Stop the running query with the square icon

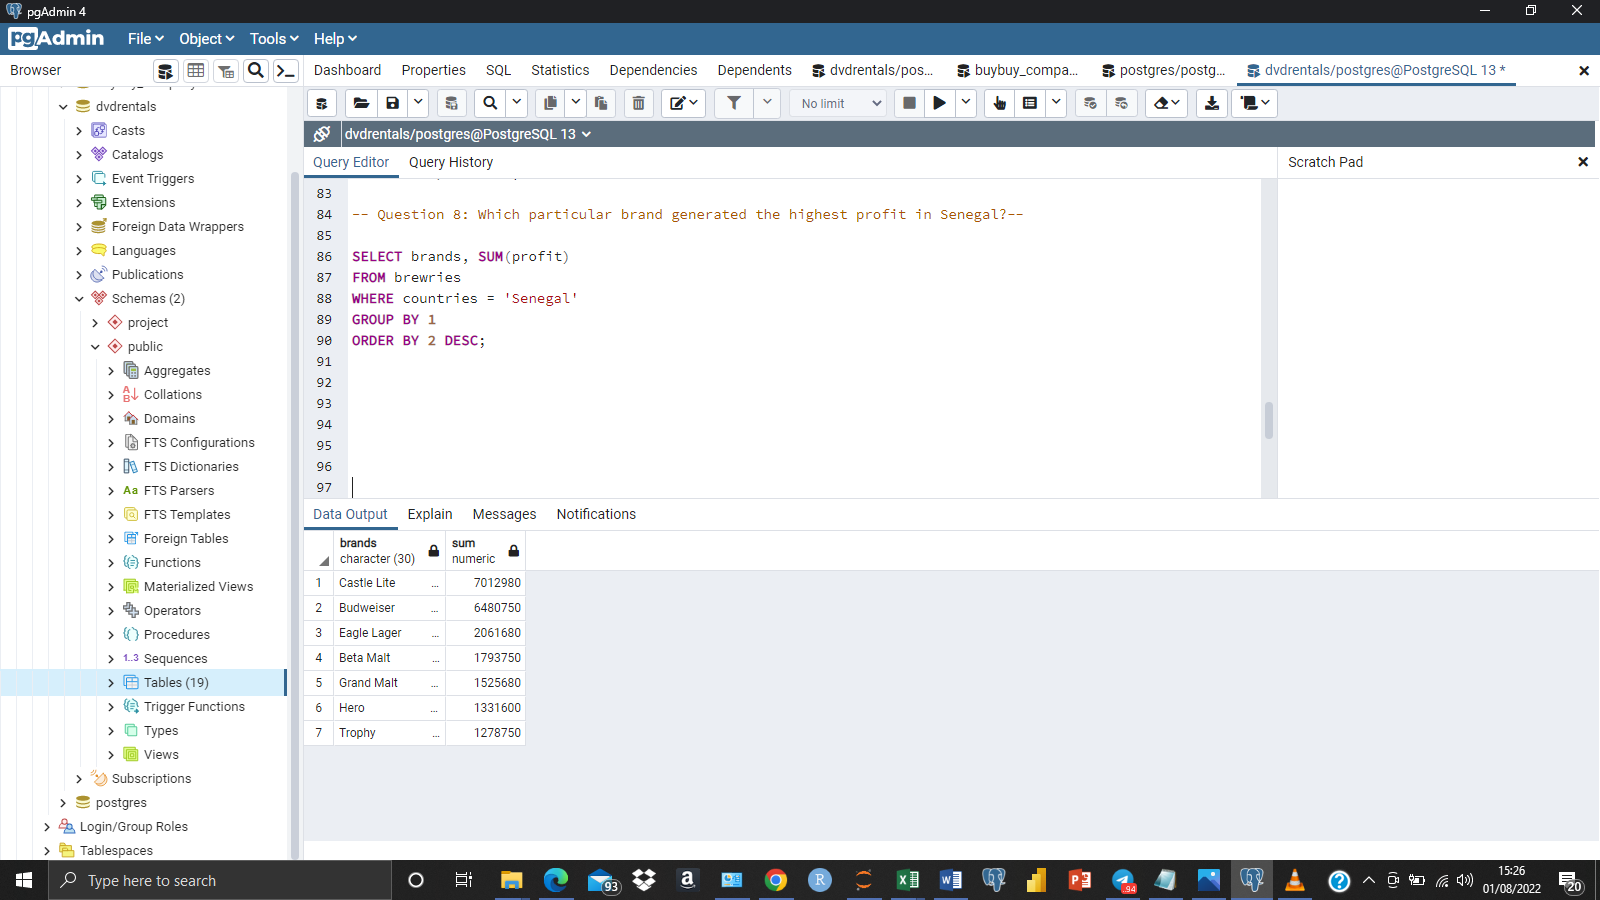pyautogui.click(x=908, y=103)
